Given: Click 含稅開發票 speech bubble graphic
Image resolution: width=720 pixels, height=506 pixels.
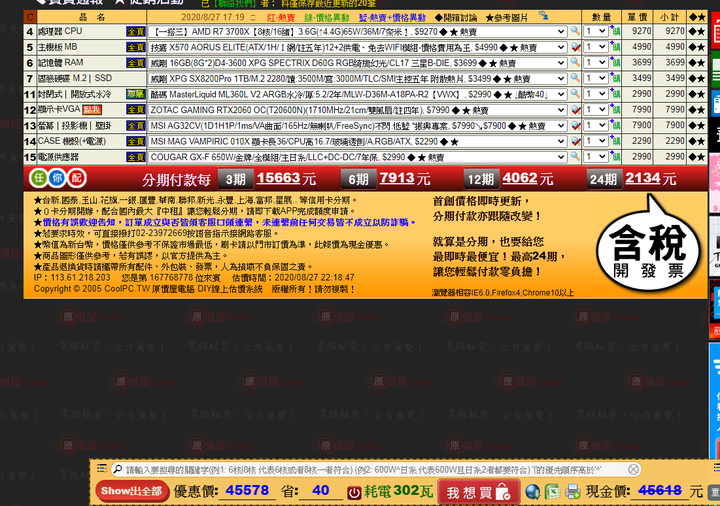Looking at the screenshot, I should (649, 244).
